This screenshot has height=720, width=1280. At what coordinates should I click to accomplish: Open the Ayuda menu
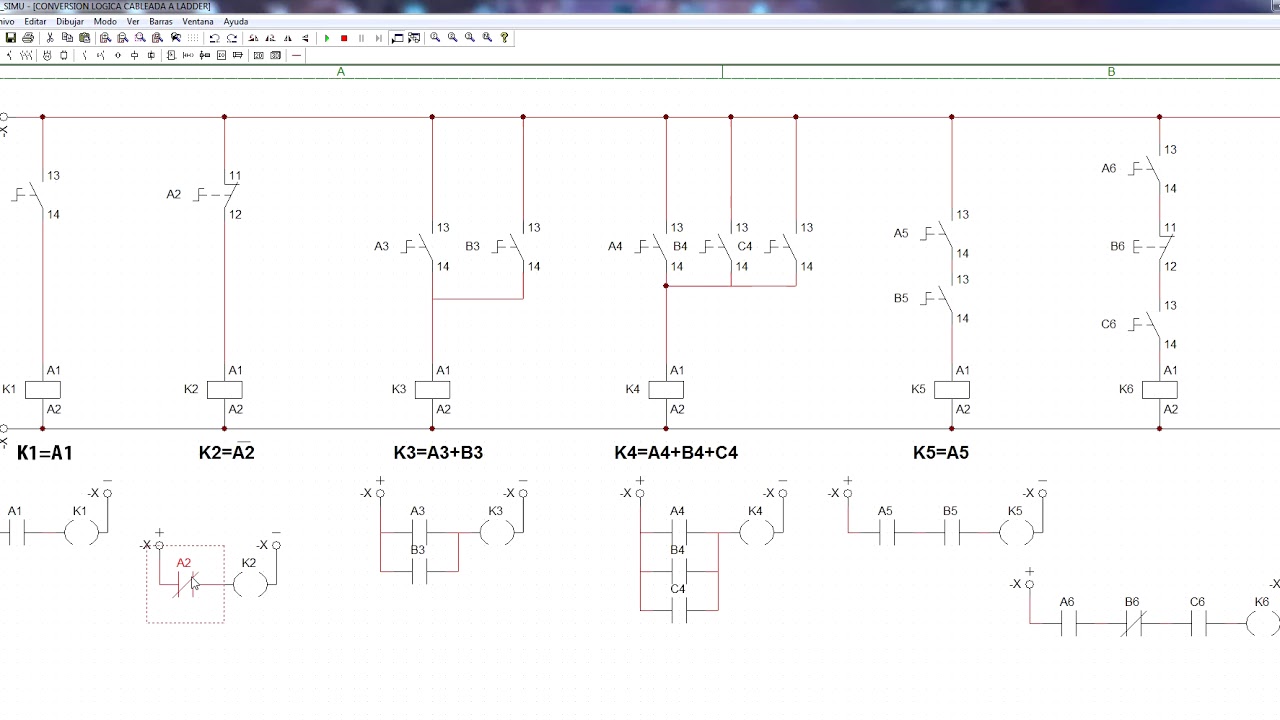point(236,21)
